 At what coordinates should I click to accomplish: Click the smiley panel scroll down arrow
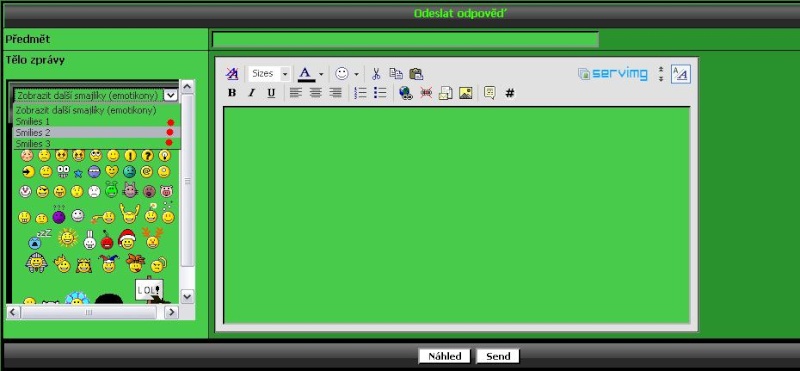point(187,296)
